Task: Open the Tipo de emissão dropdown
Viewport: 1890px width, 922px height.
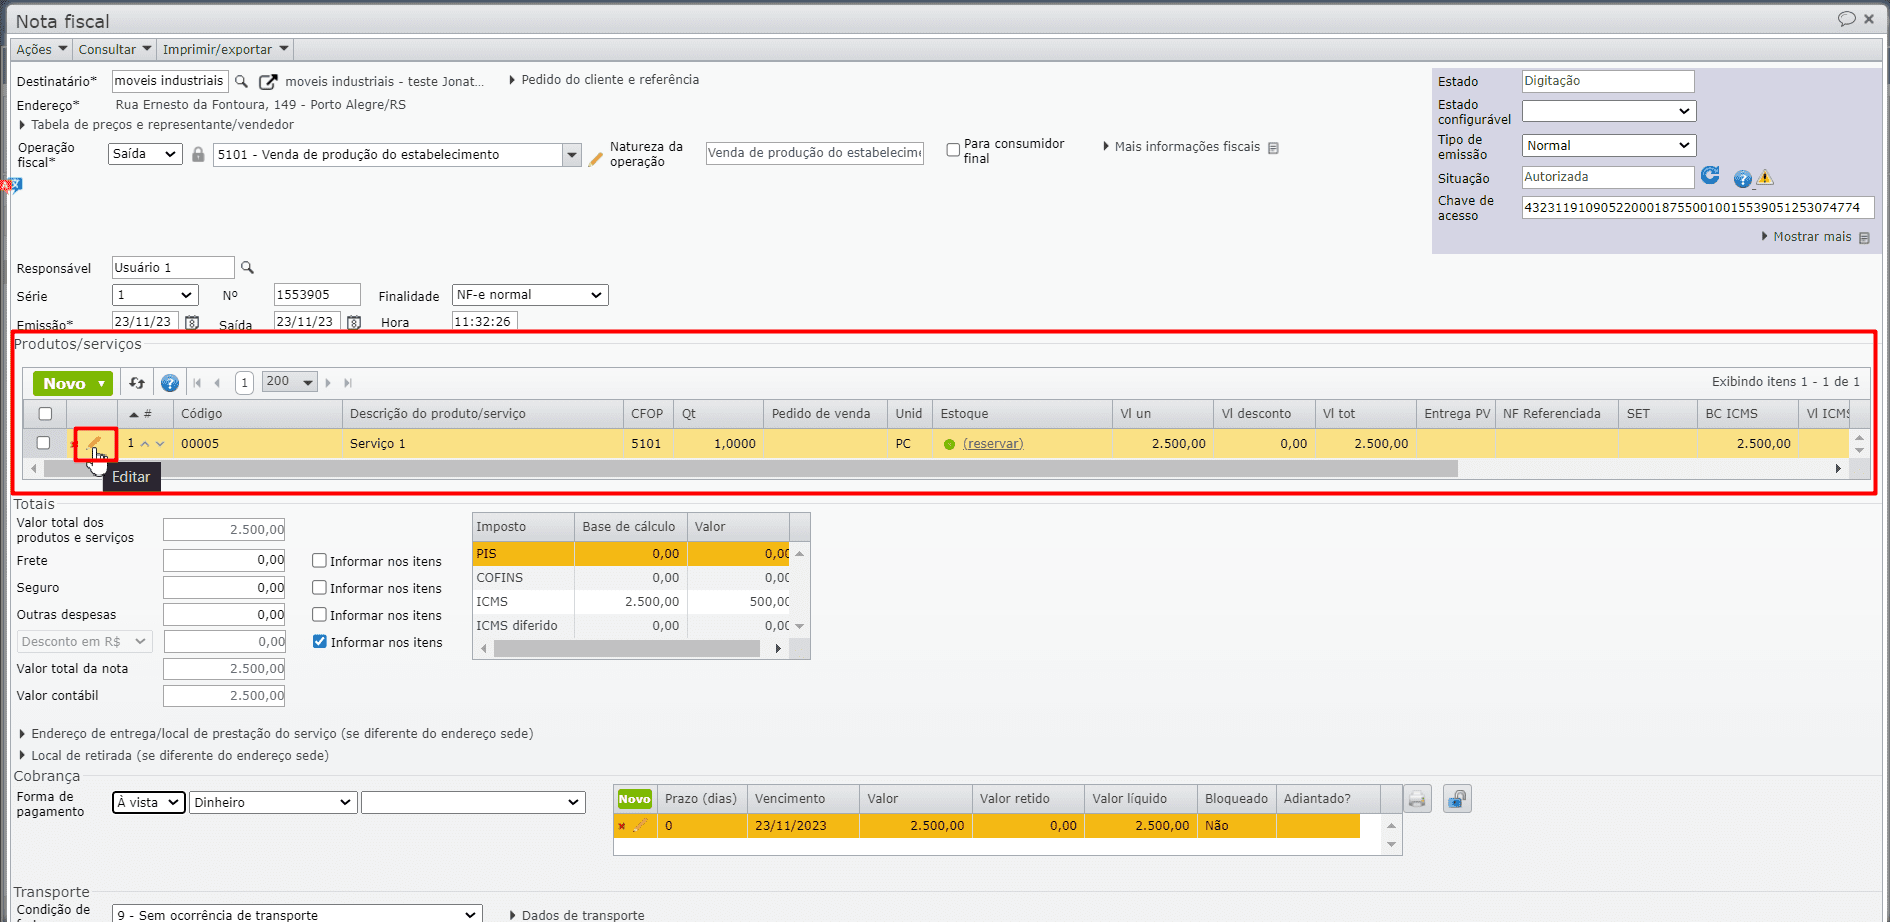Action: pyautogui.click(x=1609, y=145)
